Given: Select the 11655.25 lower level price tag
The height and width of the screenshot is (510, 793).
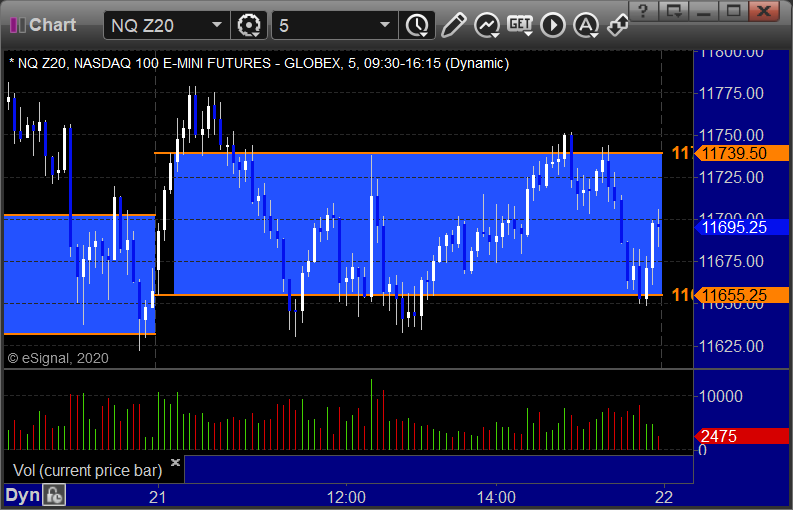Looking at the screenshot, I should coord(741,295).
